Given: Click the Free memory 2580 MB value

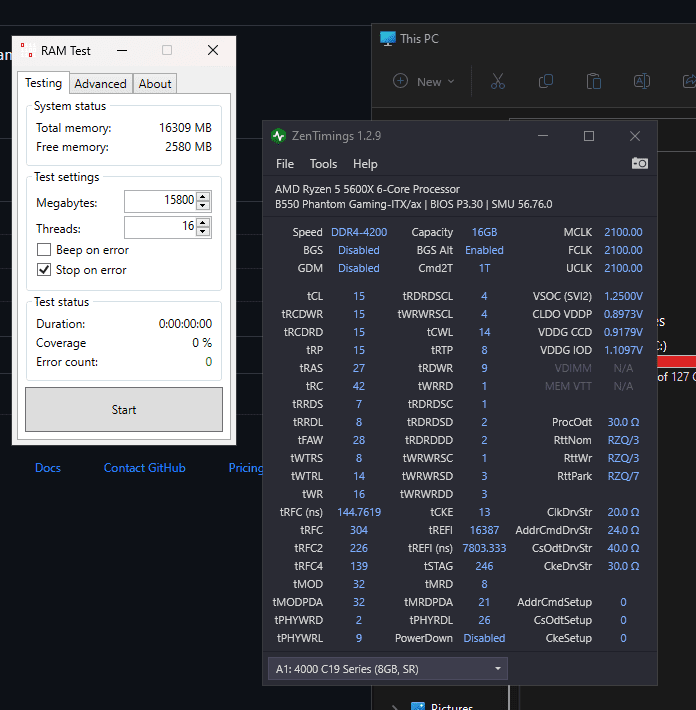Looking at the screenshot, I should (x=188, y=147).
